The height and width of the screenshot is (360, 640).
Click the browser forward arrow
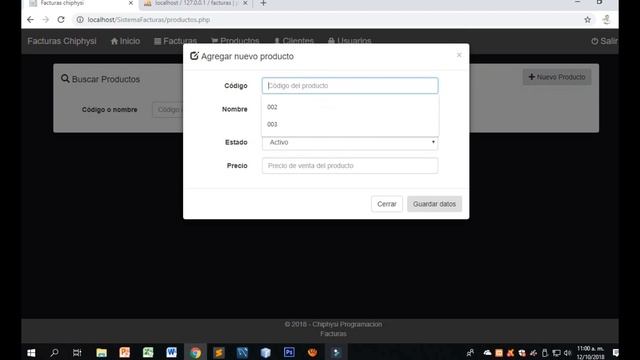(x=45, y=20)
